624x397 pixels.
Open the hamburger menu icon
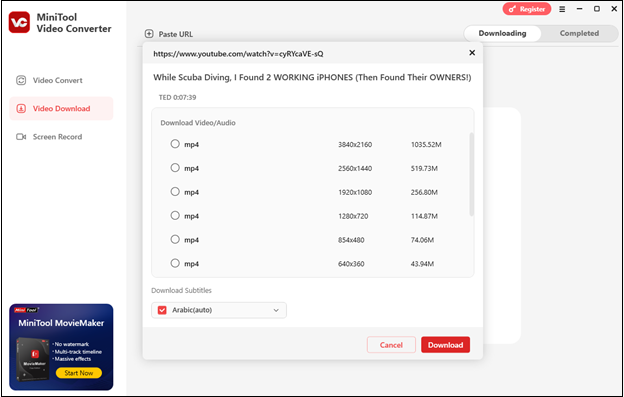(562, 9)
